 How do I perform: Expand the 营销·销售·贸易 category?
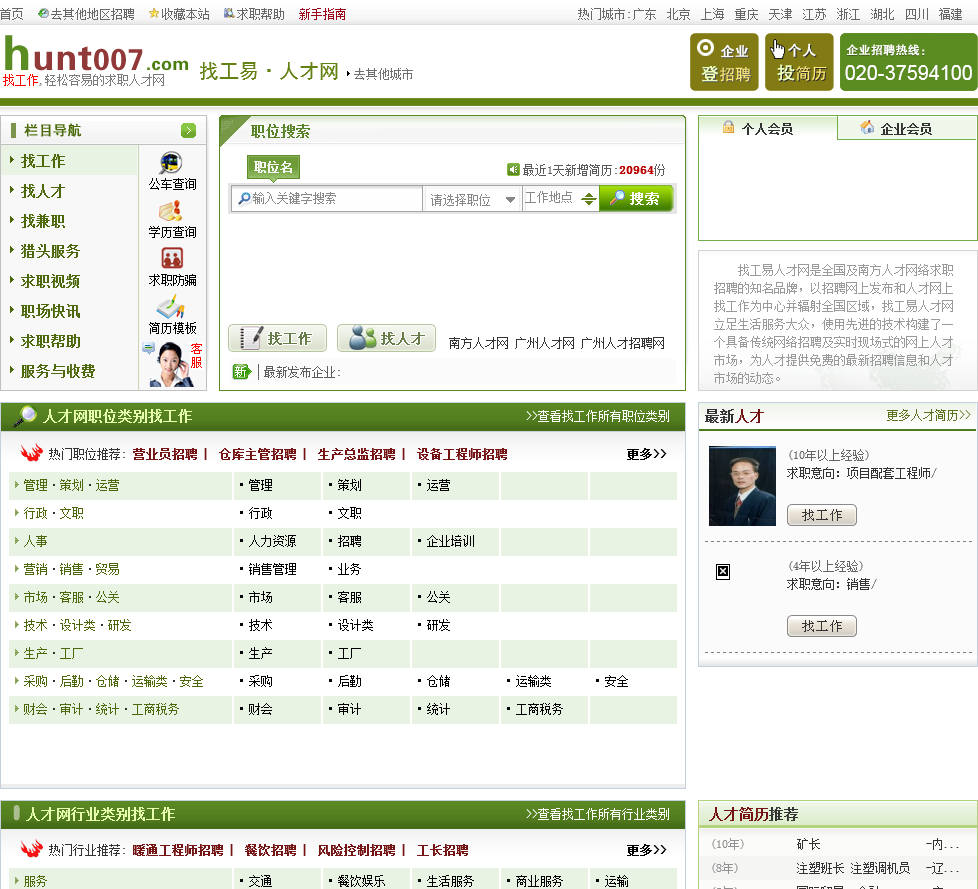(71, 570)
